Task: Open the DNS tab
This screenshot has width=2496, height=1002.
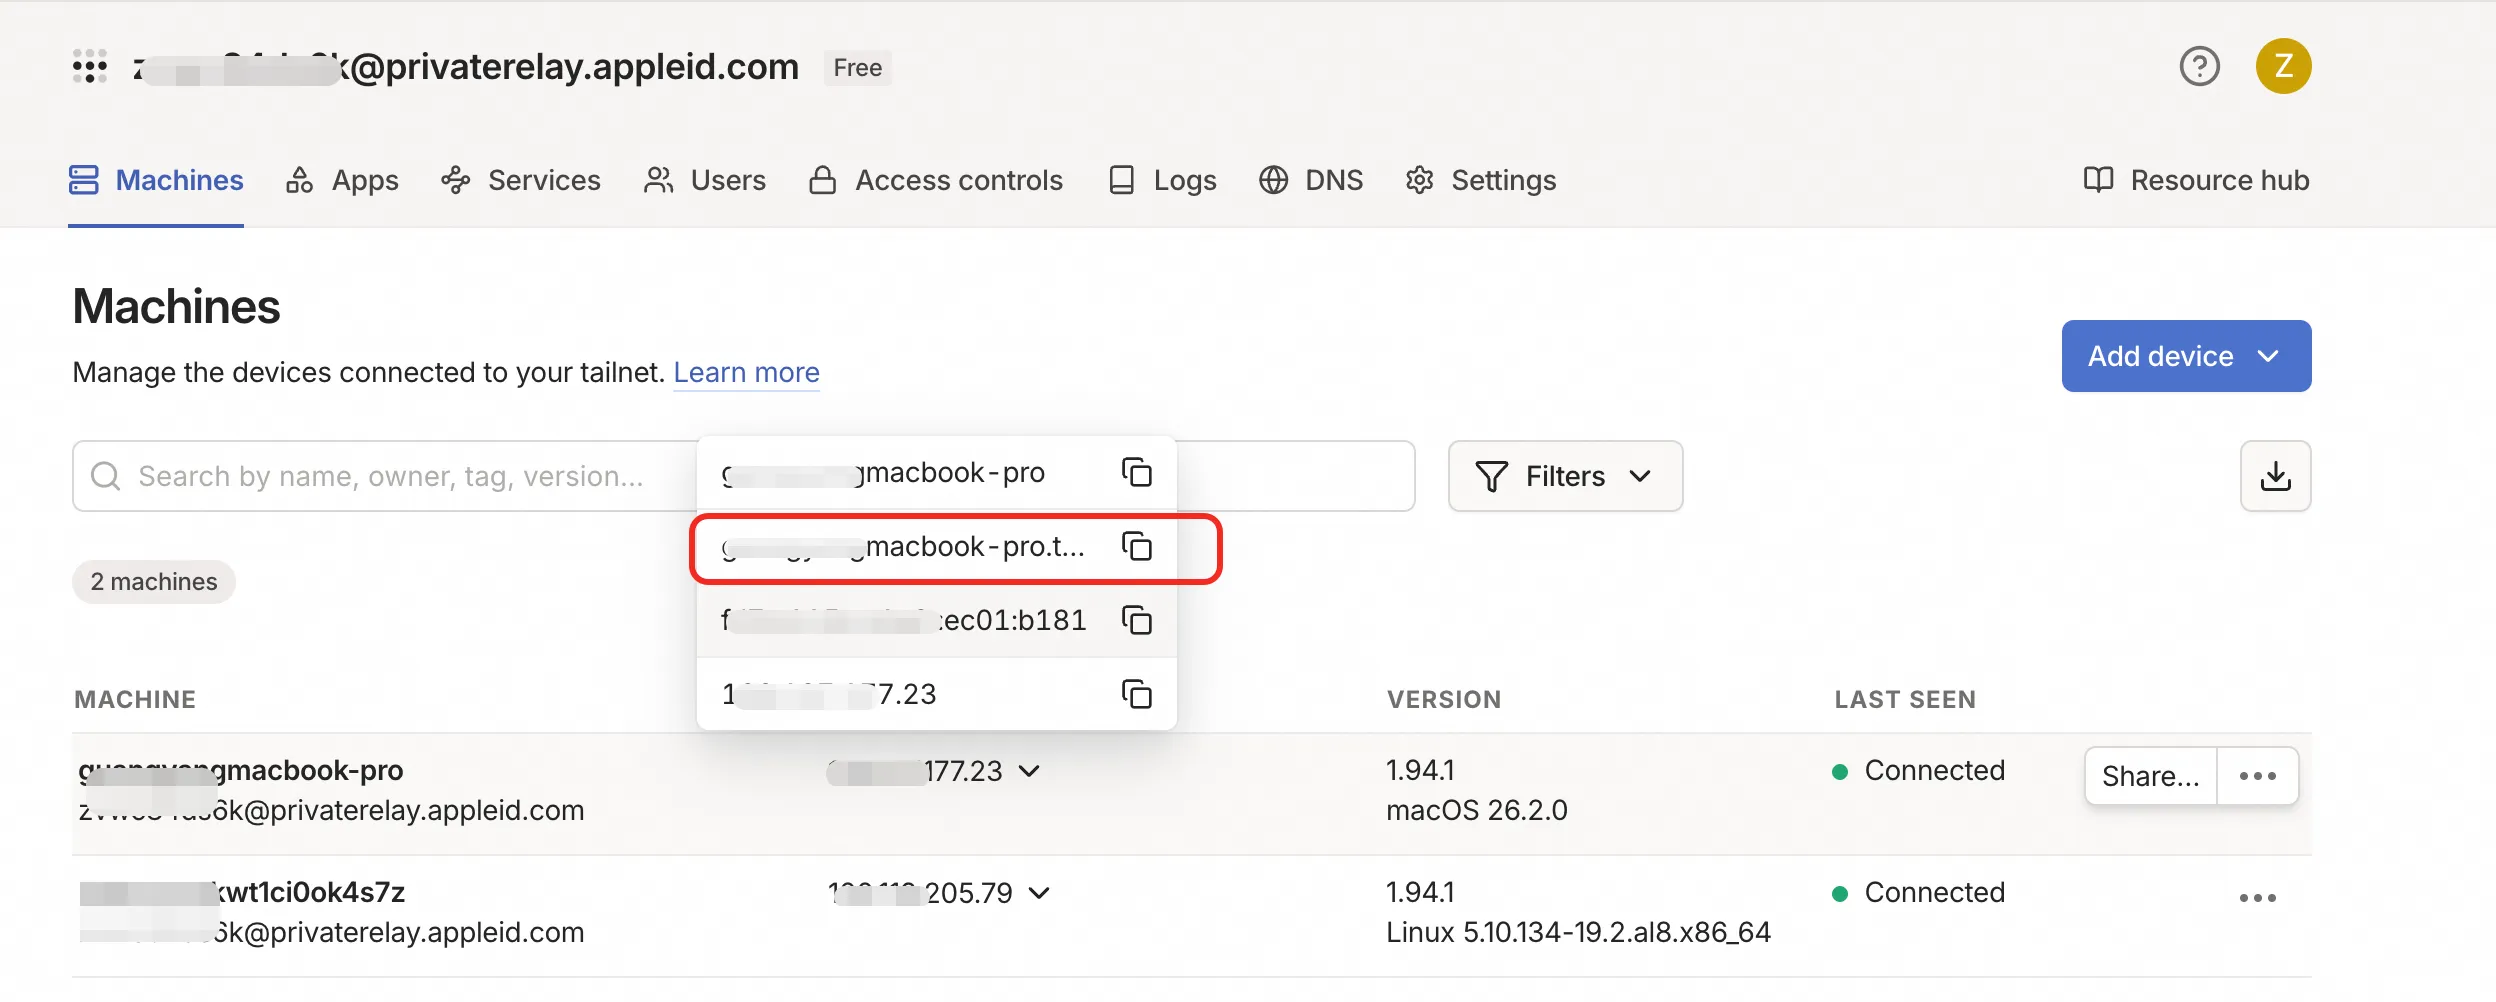Action: coord(1311,180)
